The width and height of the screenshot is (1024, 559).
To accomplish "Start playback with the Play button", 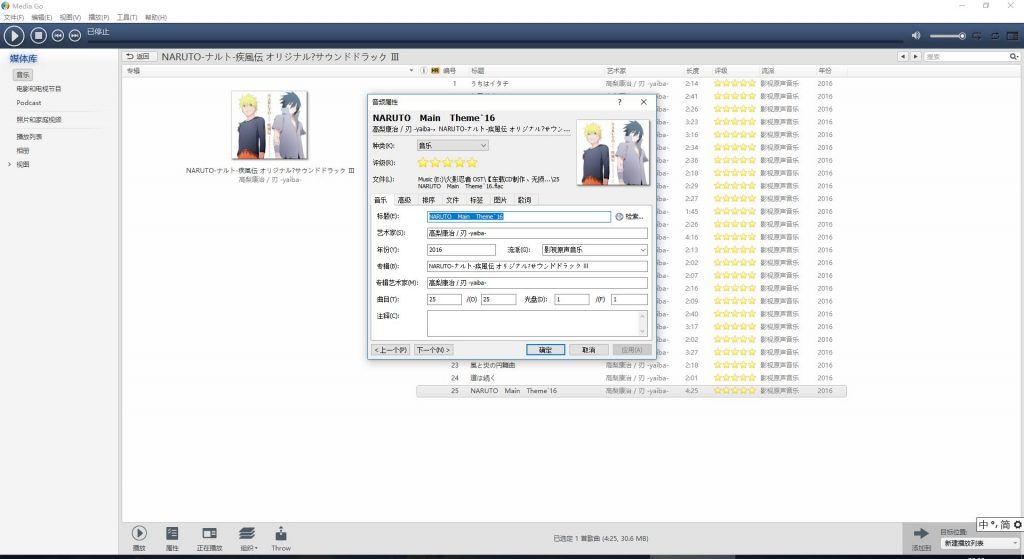I will [14, 35].
